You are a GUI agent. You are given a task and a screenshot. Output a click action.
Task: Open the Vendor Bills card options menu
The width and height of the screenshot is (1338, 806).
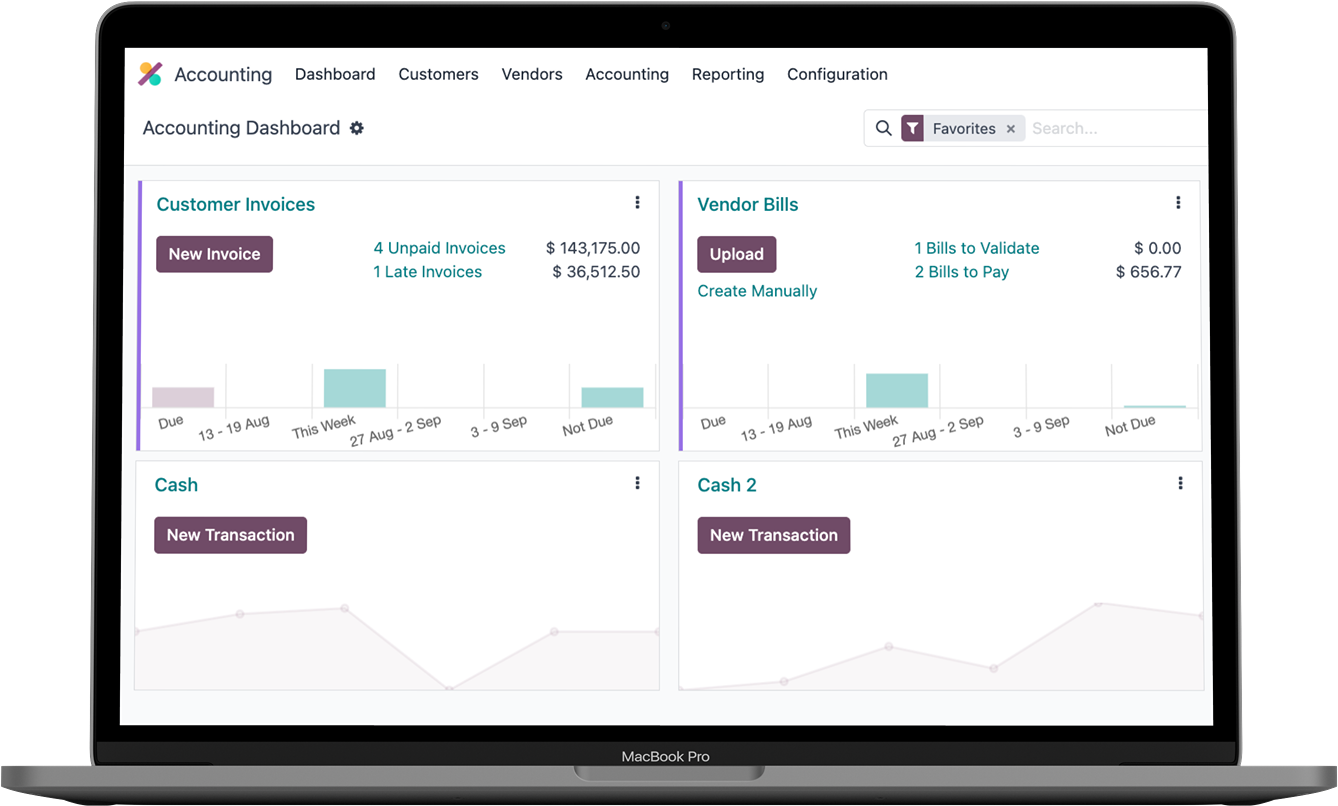tap(1180, 202)
